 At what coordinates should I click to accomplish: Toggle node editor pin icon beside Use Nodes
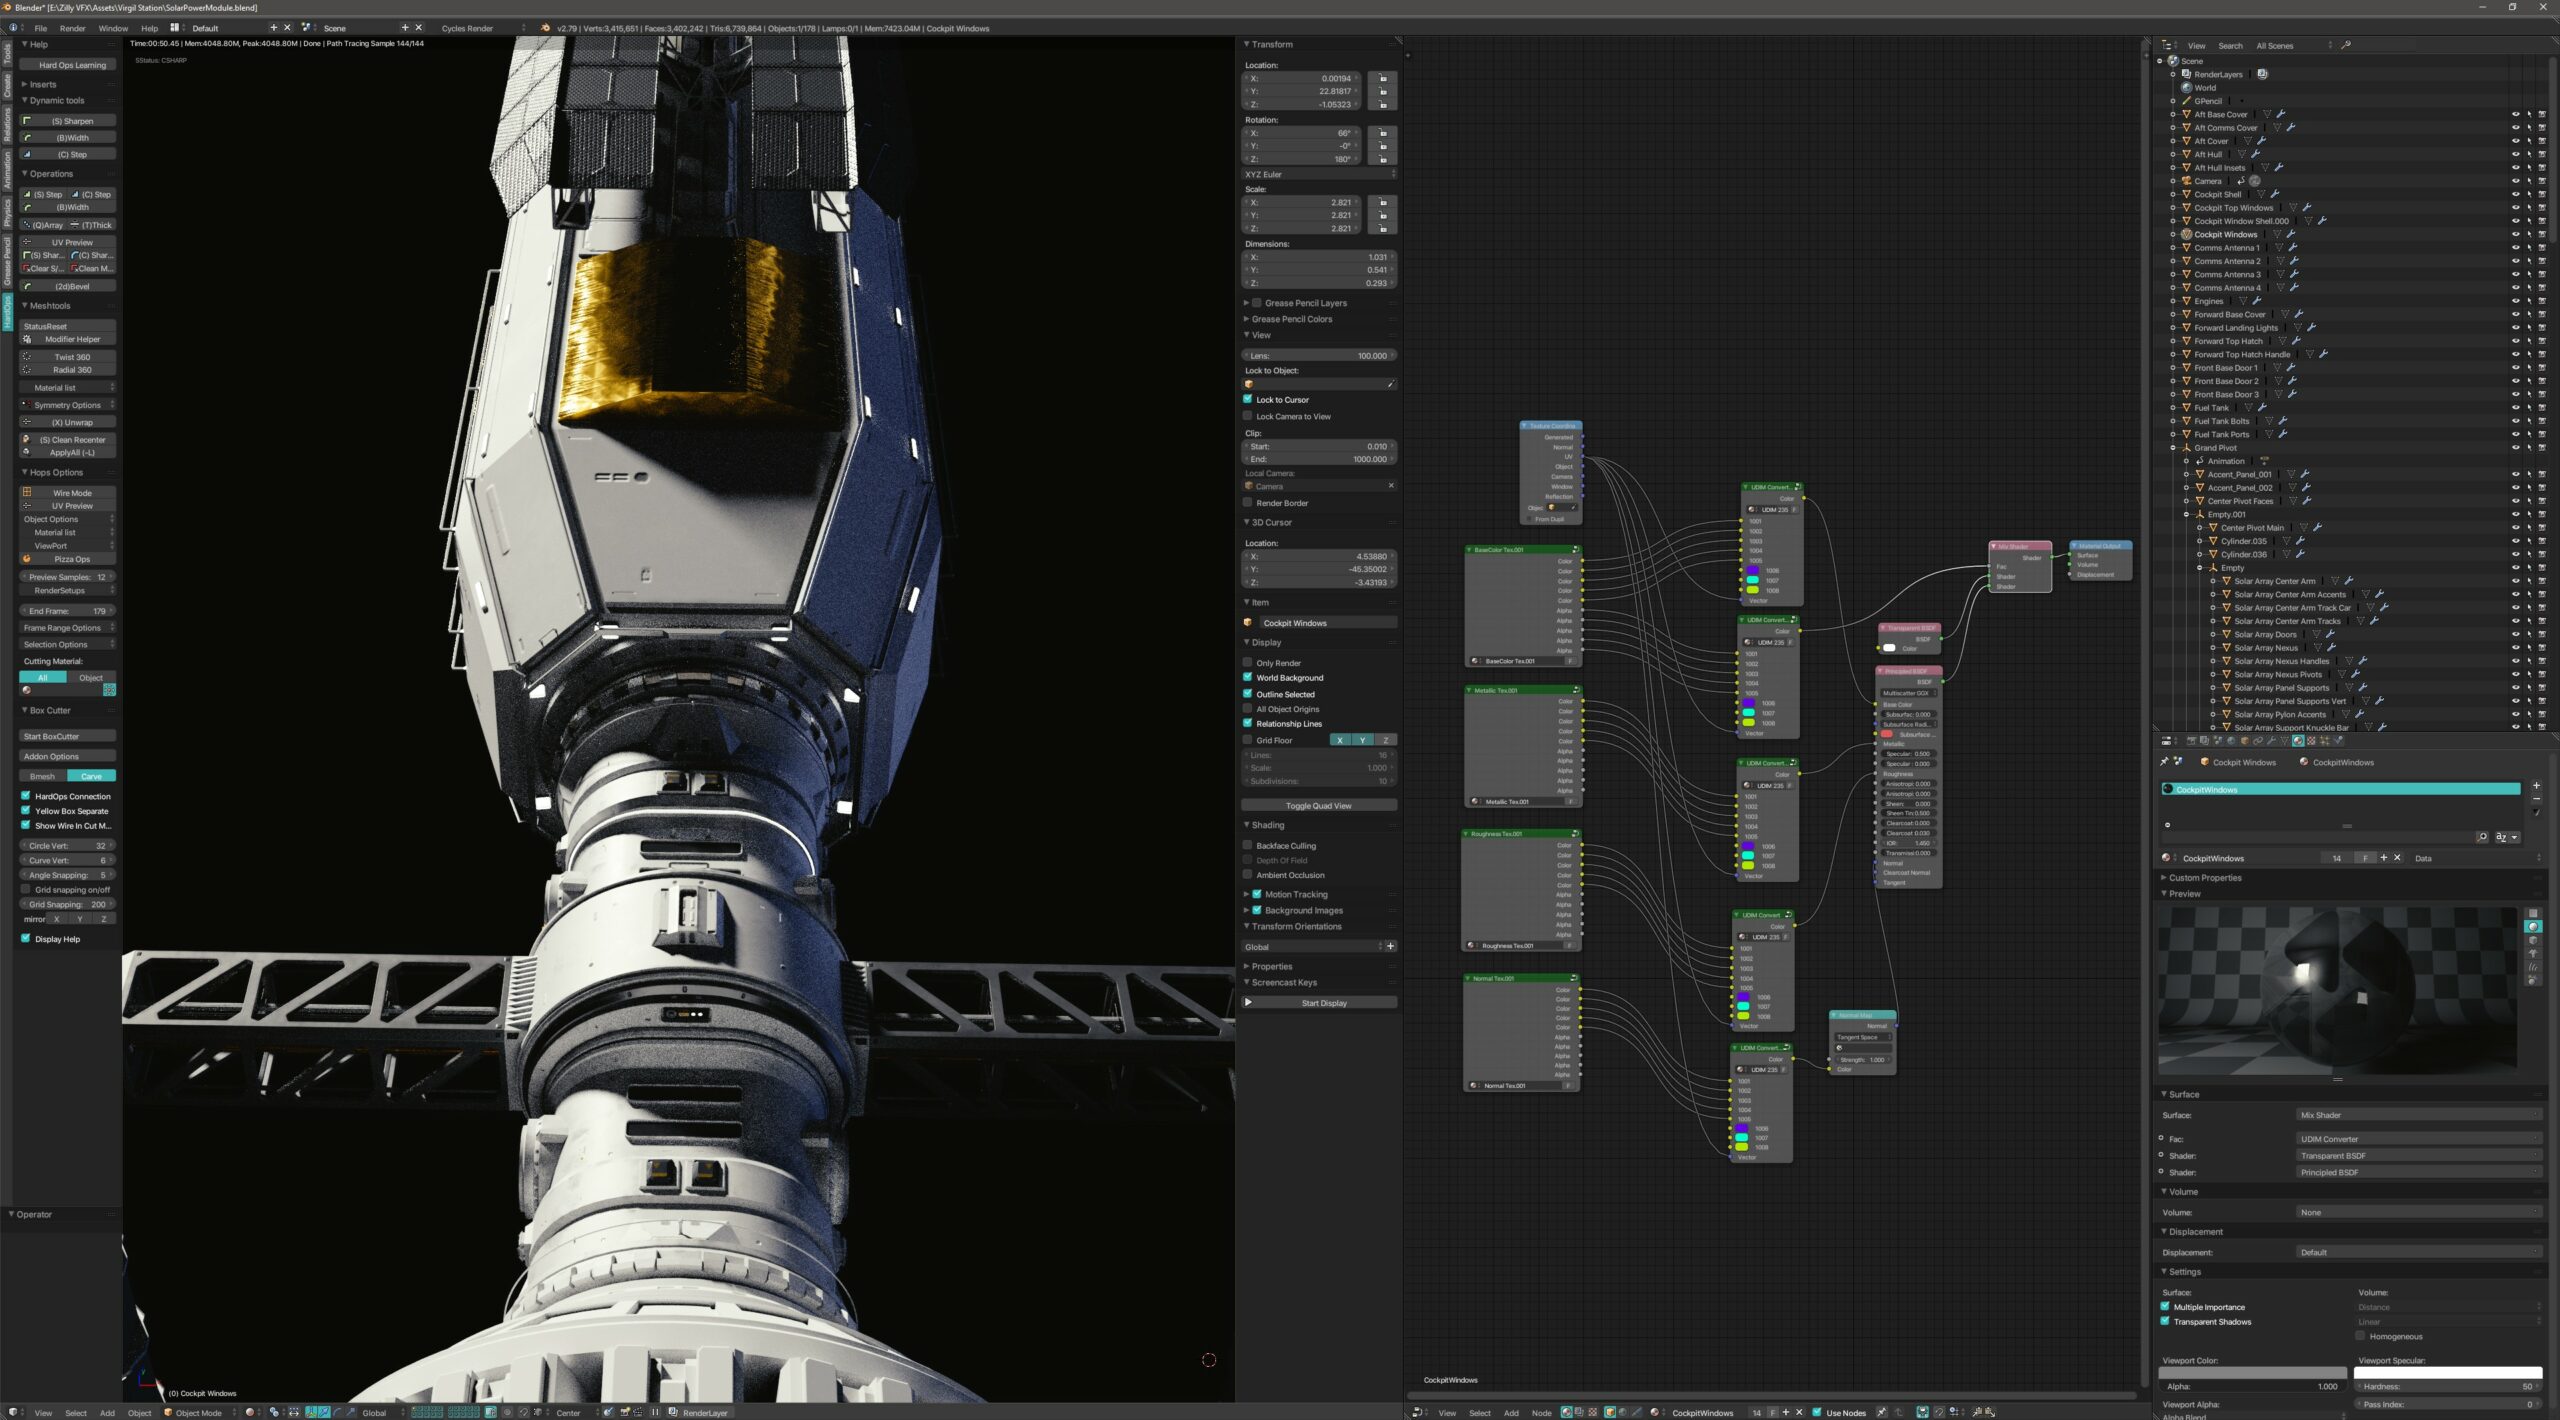[1881, 1413]
